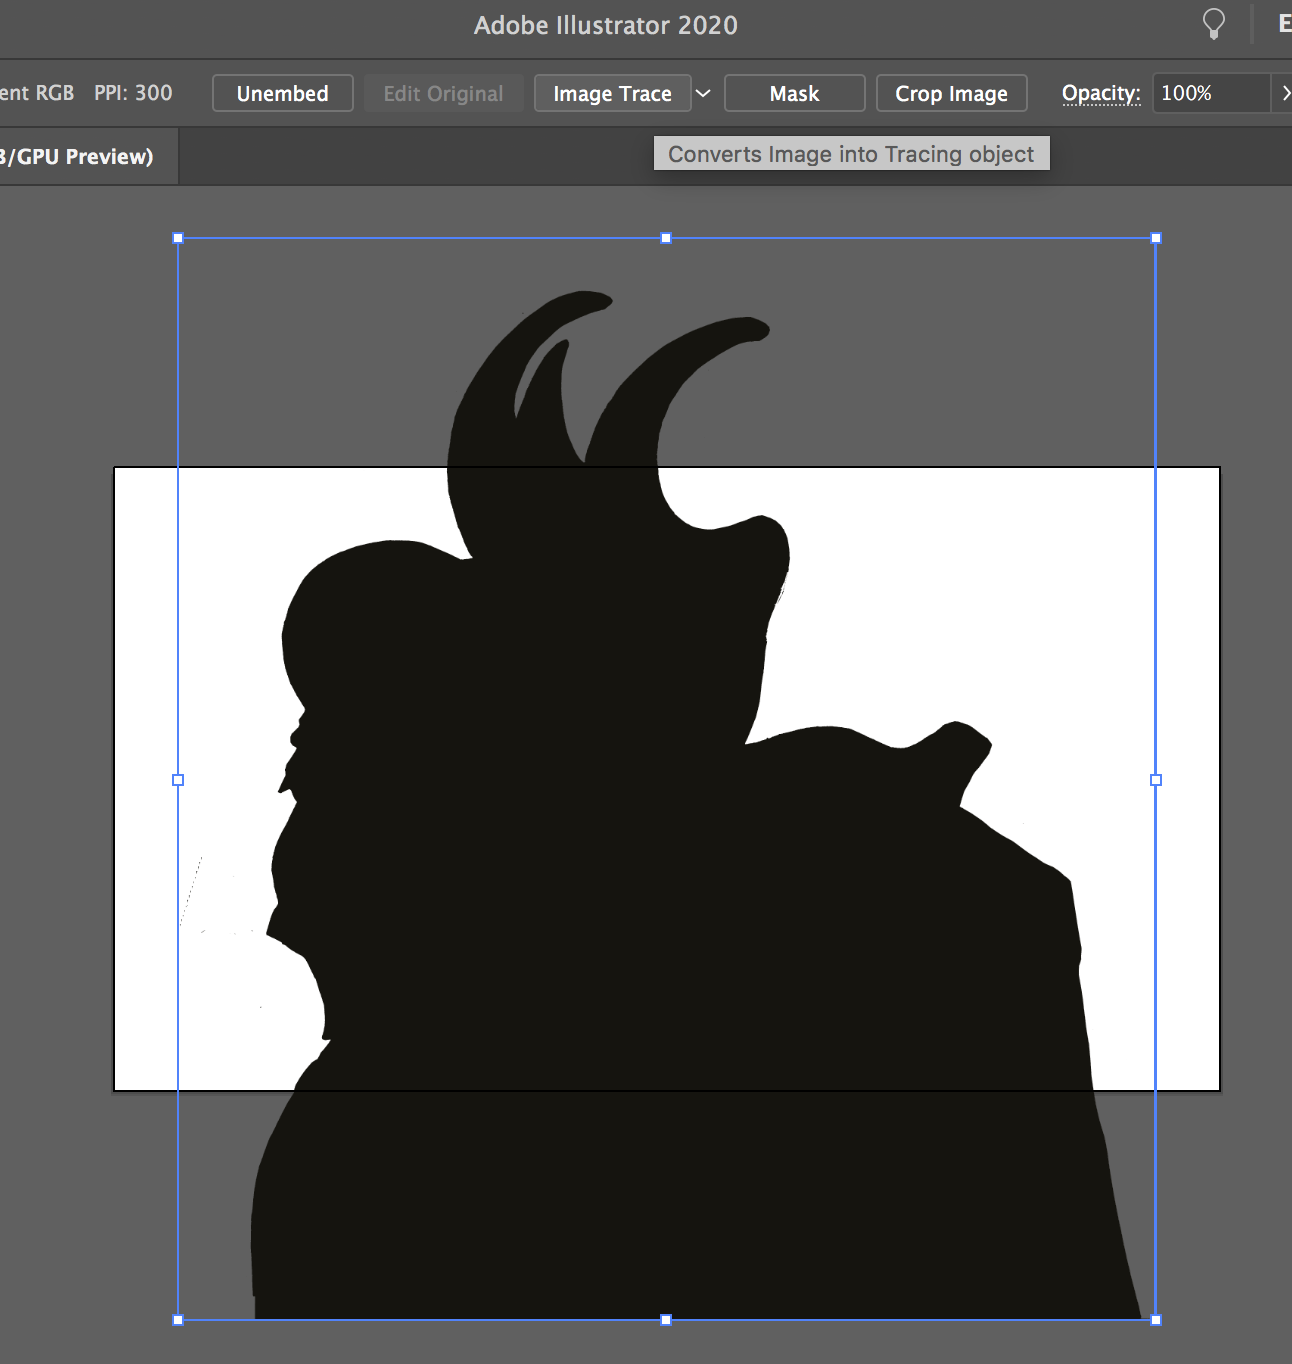Click the bottom-center bounding box handle
Screen dimensions: 1292x1364
click(666, 1320)
